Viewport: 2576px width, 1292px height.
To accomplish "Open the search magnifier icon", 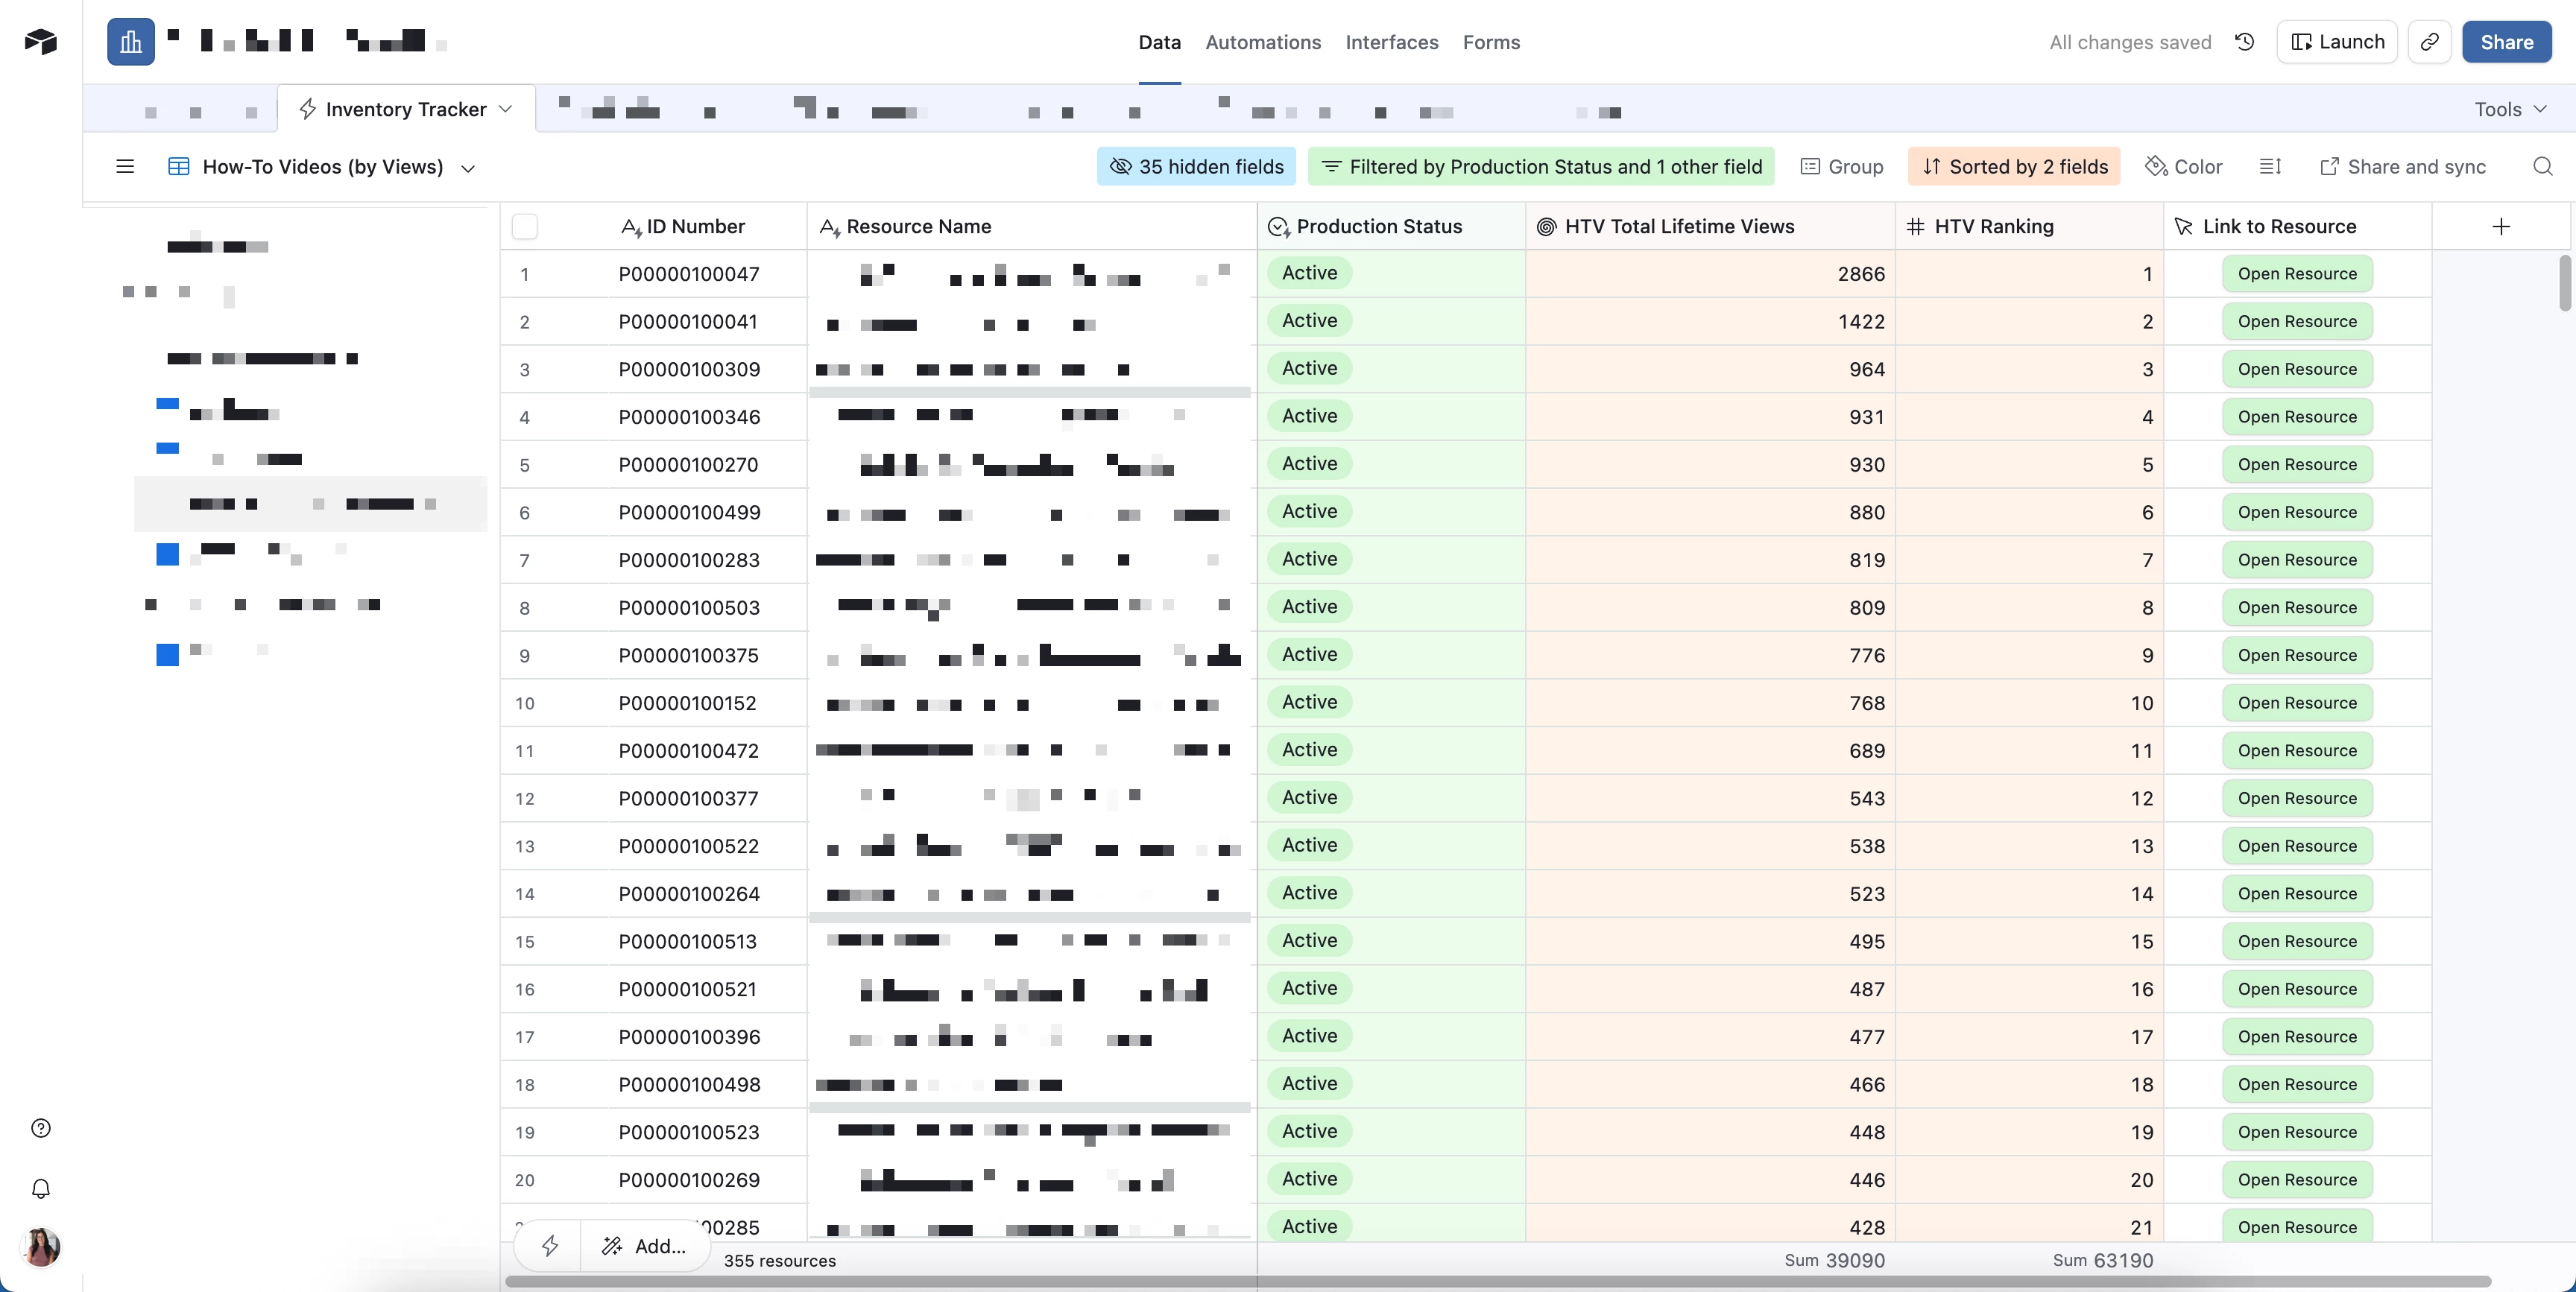I will pyautogui.click(x=2542, y=167).
